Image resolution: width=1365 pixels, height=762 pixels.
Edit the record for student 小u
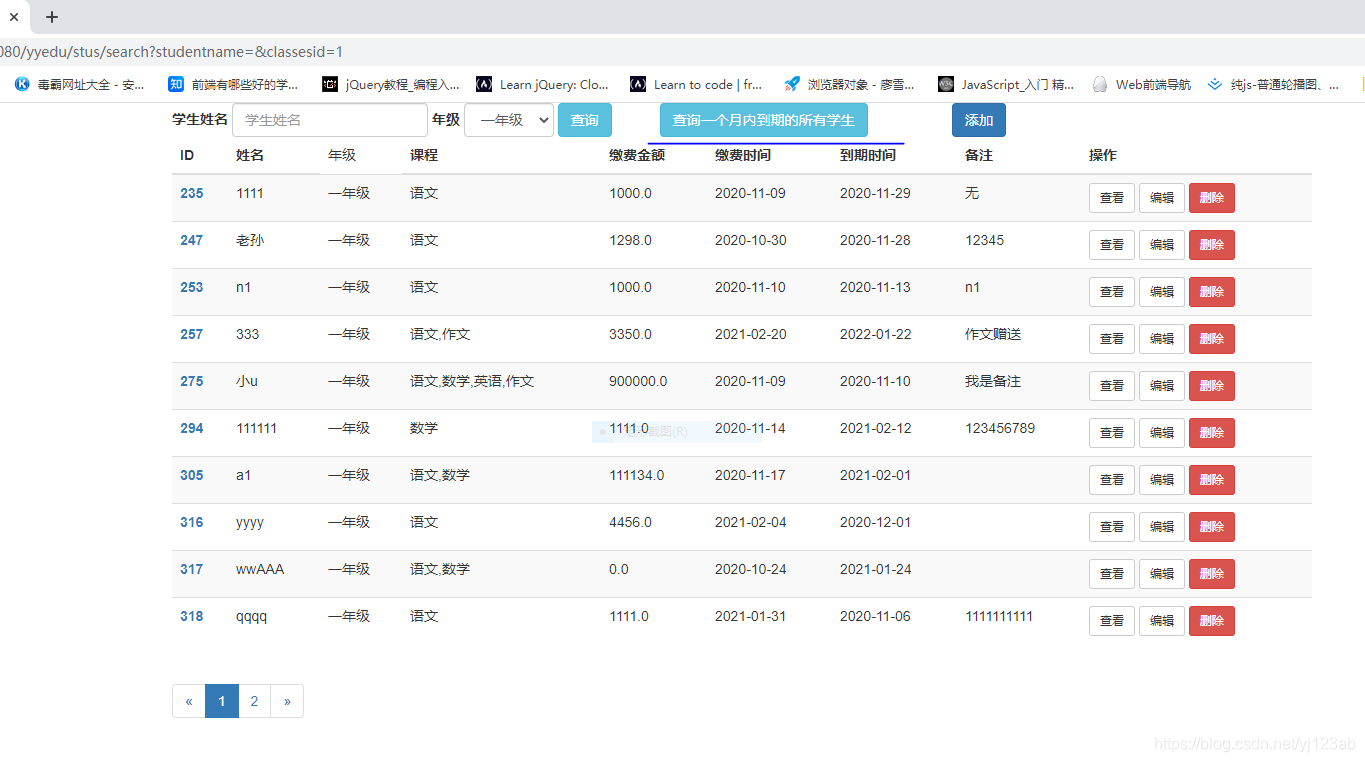[1162, 386]
